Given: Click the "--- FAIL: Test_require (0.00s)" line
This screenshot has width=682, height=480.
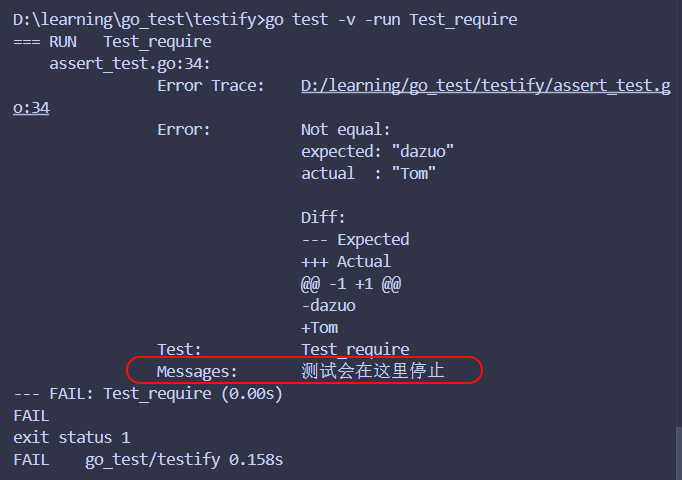Looking at the screenshot, I should pyautogui.click(x=148, y=394).
